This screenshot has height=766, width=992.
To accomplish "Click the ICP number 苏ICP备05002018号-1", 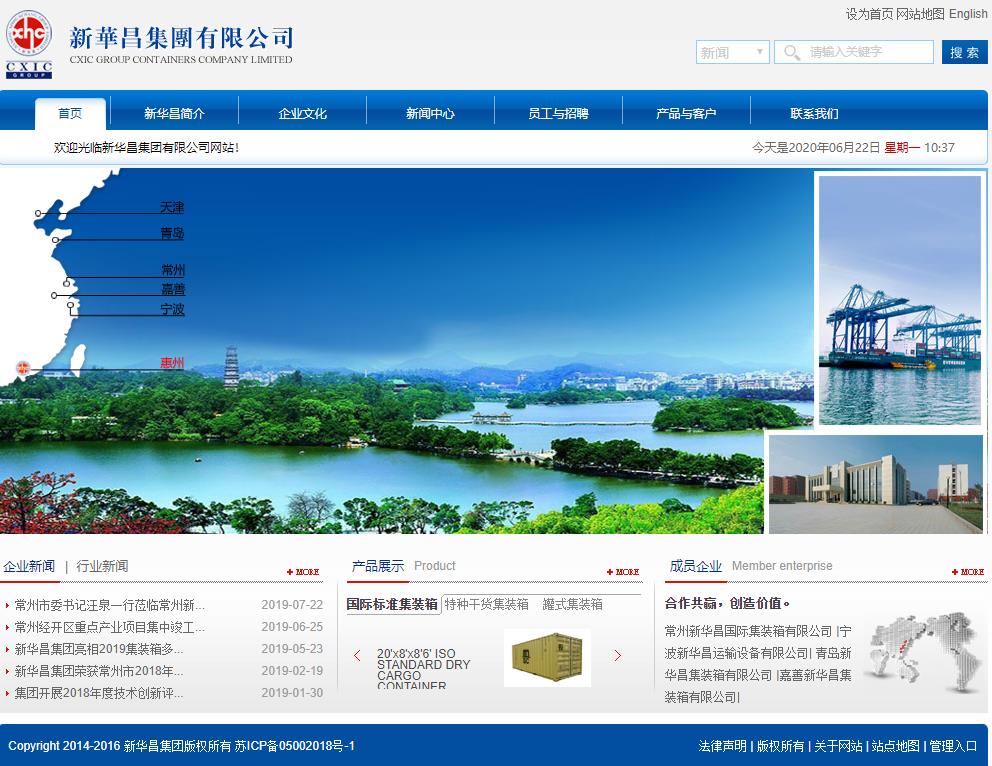I will click(x=295, y=746).
